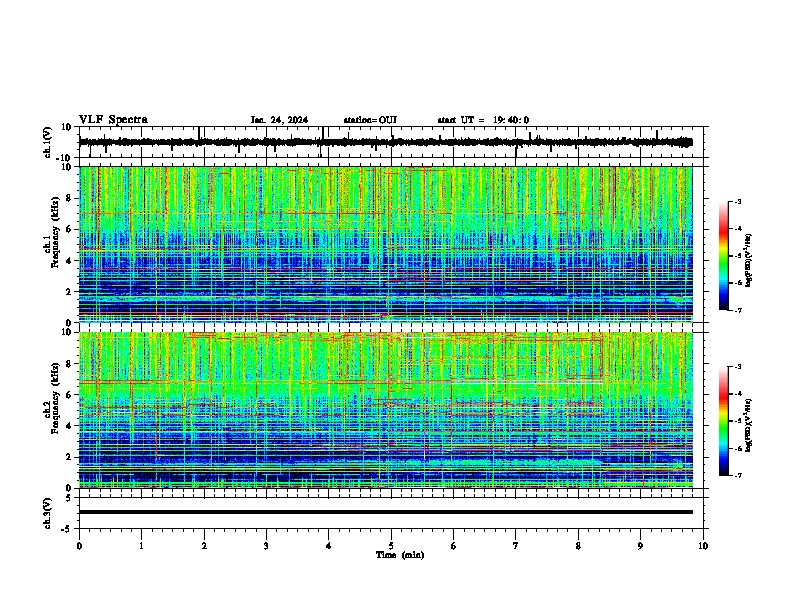Click time axis tick label "3"
The image size is (792, 612).
coord(266,546)
